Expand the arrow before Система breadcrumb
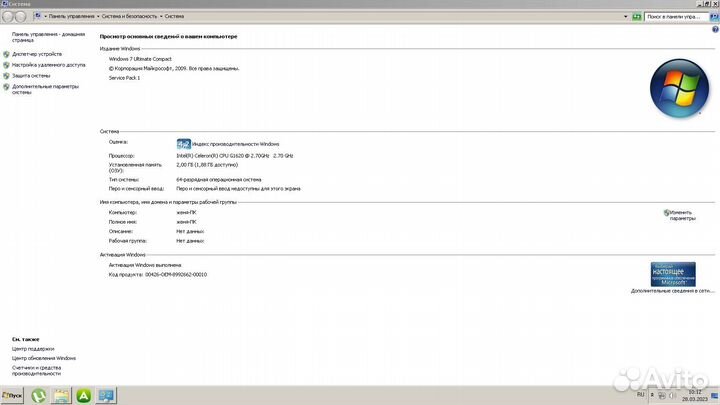 [161, 17]
